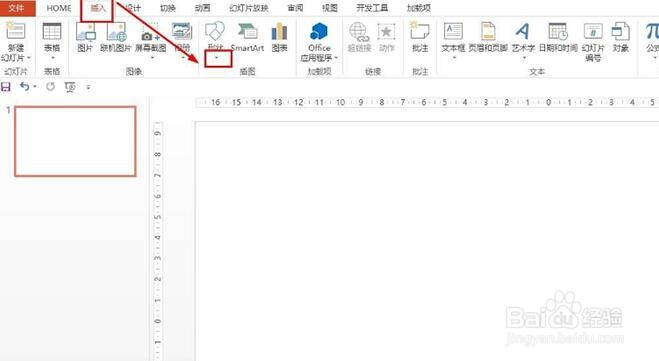Click the 新建幻灯片 New Slide icon

click(16, 30)
